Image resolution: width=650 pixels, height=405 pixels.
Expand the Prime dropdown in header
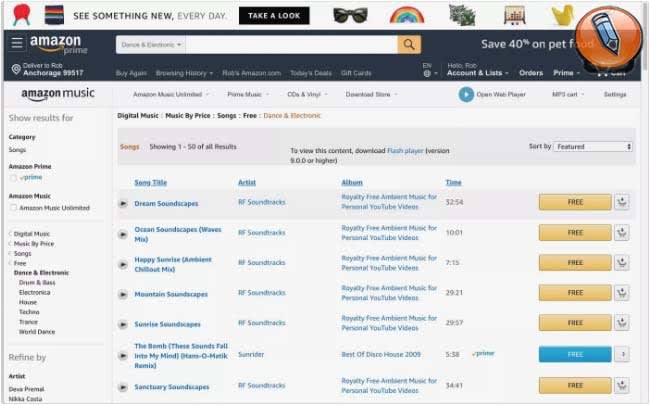click(566, 73)
